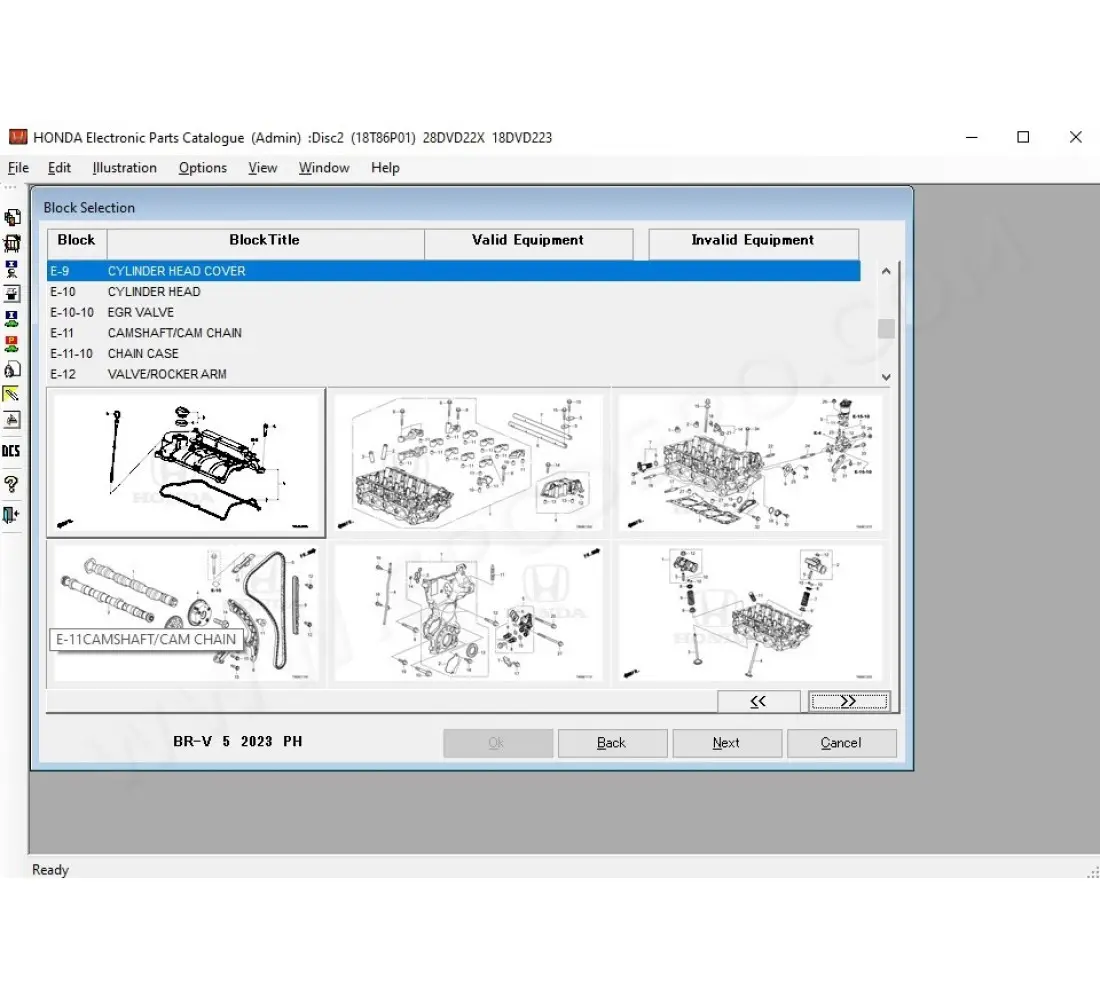Screen dimensions: 1100x1000
Task: Open the View menu
Action: pos(262,168)
